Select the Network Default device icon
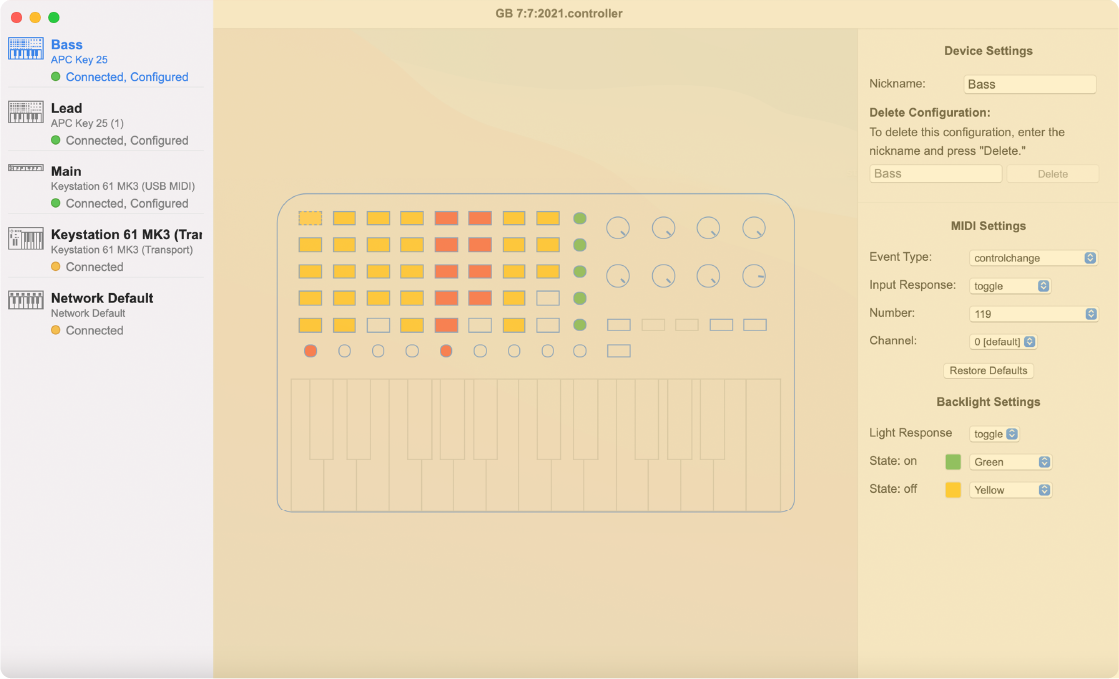This screenshot has height=679, width=1119. click(x=26, y=300)
